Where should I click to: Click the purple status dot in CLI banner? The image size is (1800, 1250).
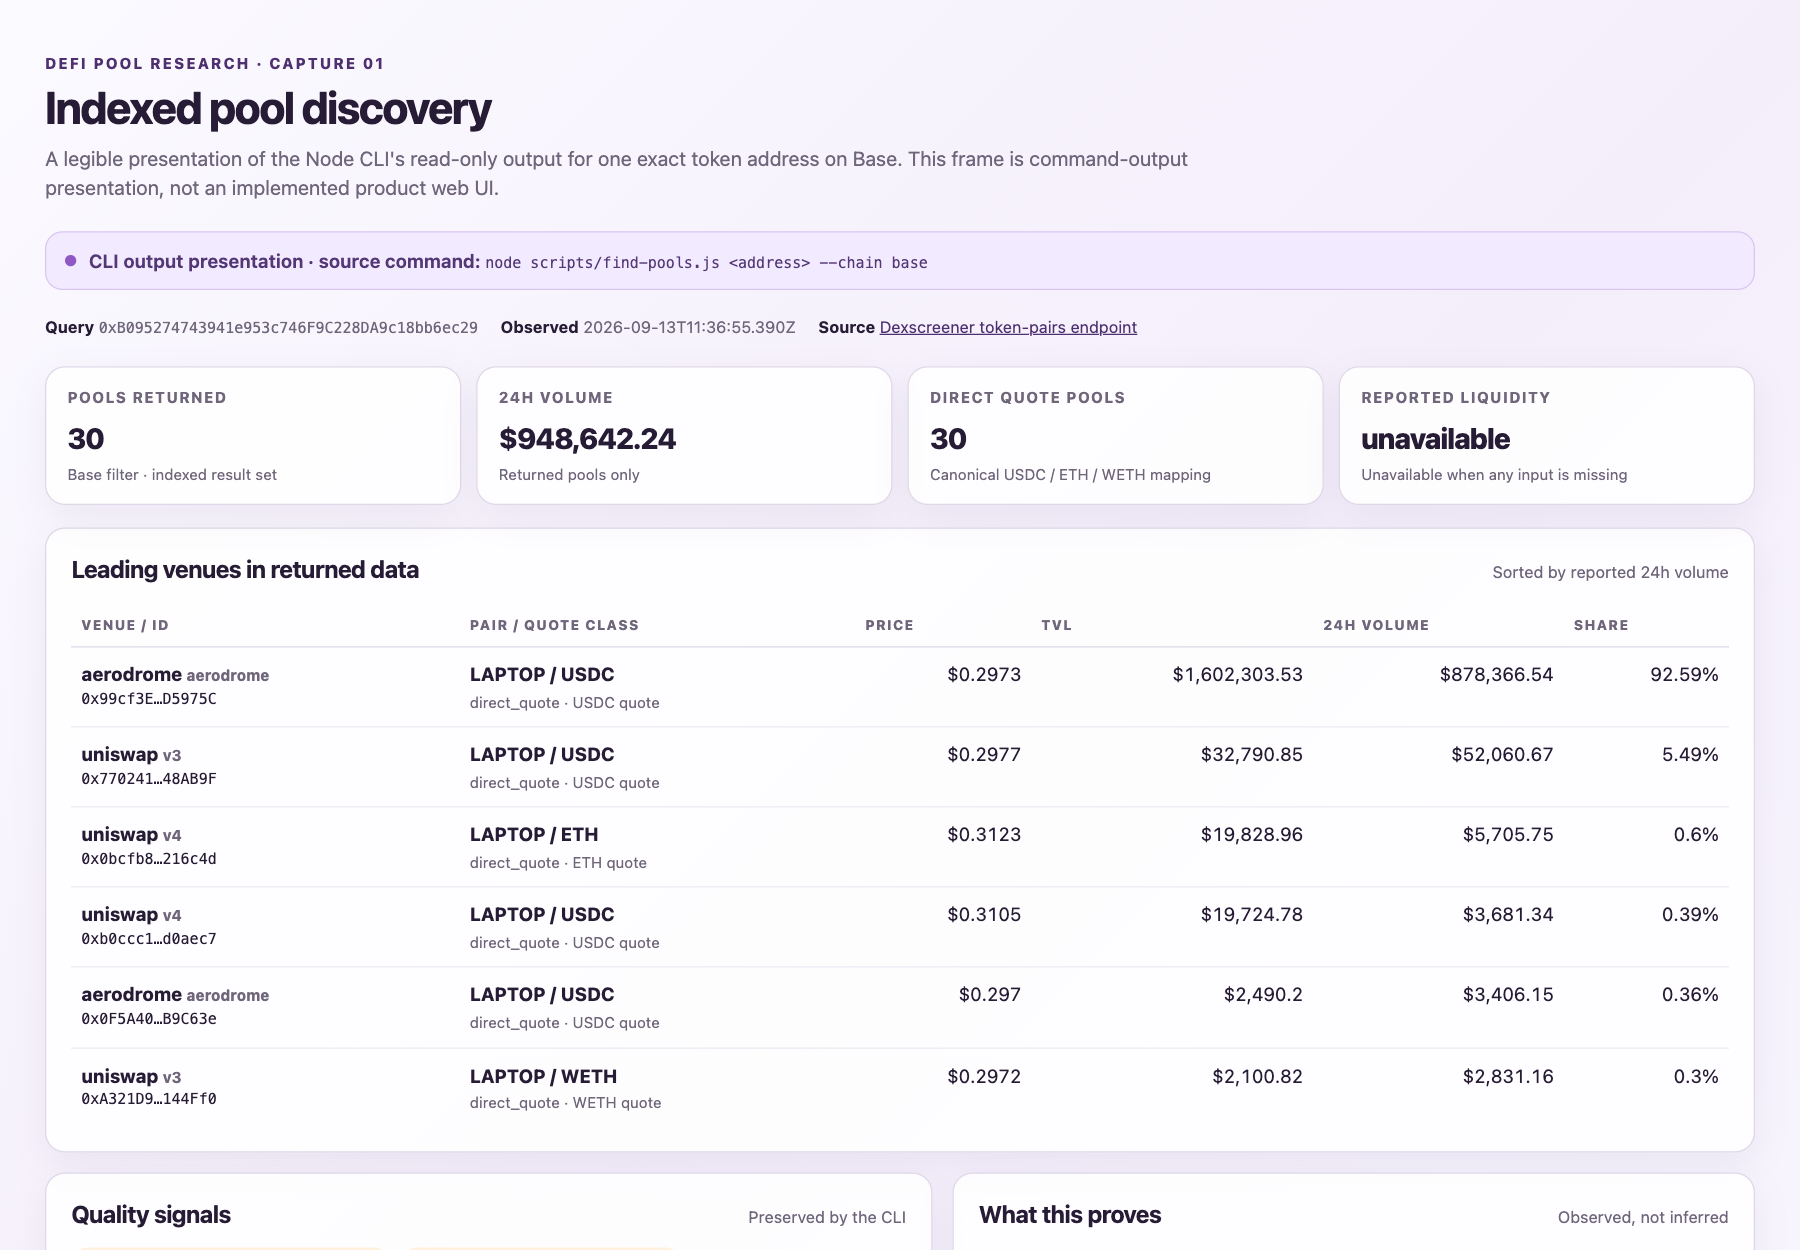coord(71,261)
